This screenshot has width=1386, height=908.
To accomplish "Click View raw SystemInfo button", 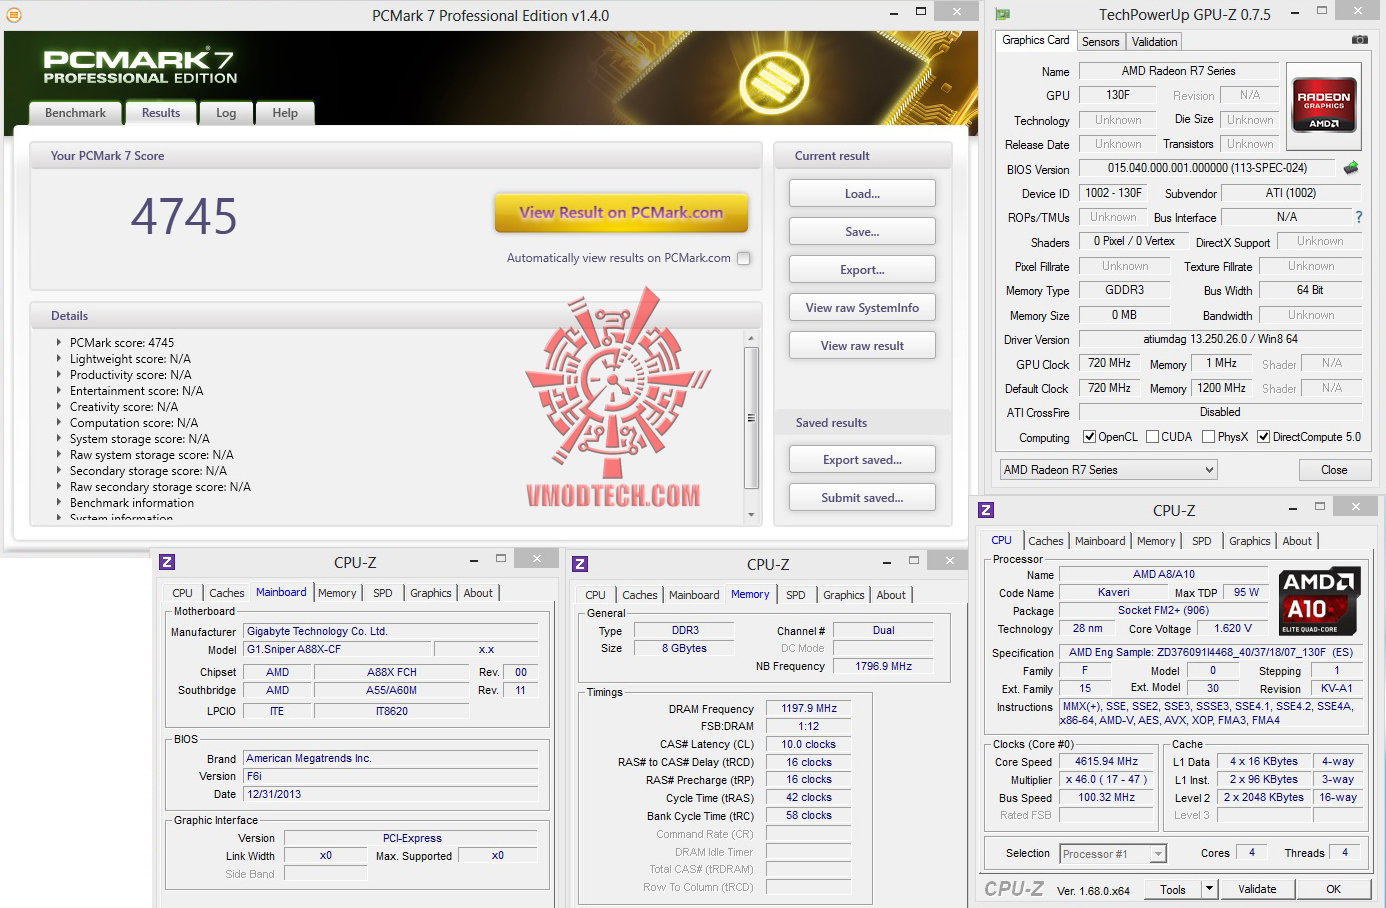I will [x=862, y=307].
